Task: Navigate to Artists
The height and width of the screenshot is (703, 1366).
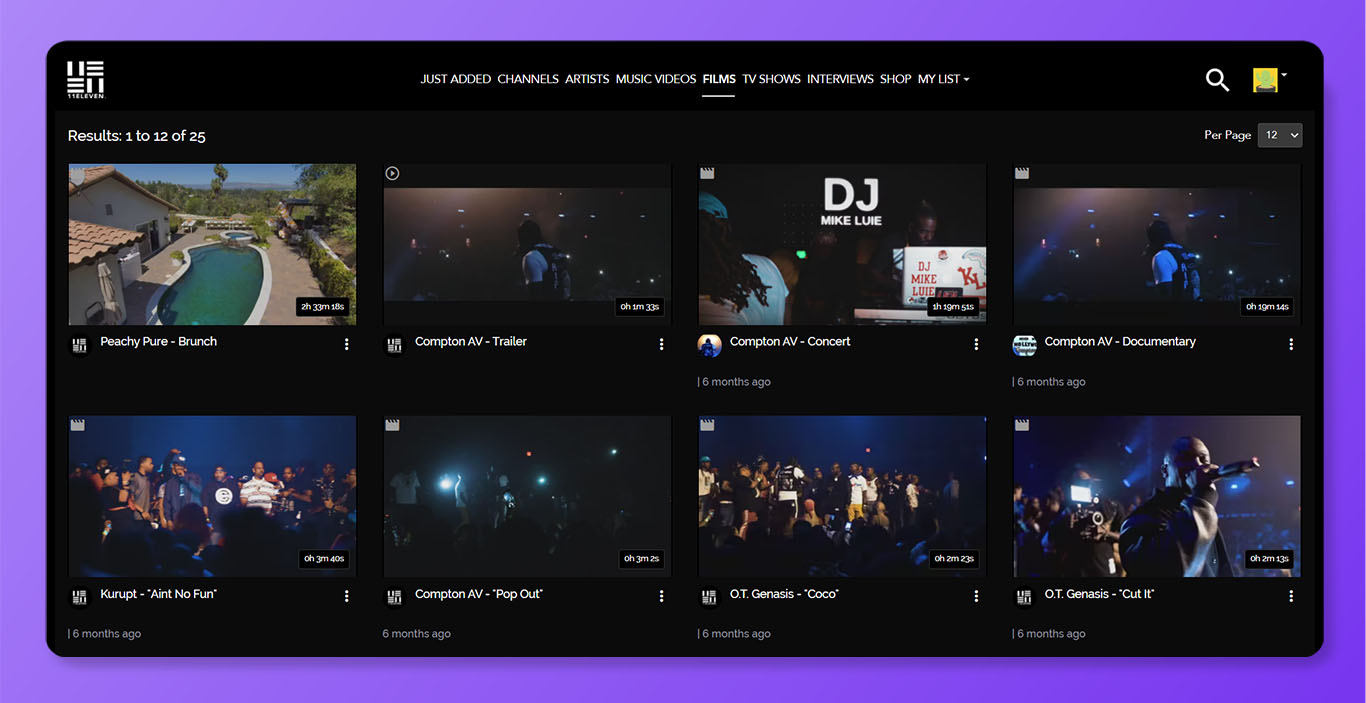Action: [x=587, y=79]
